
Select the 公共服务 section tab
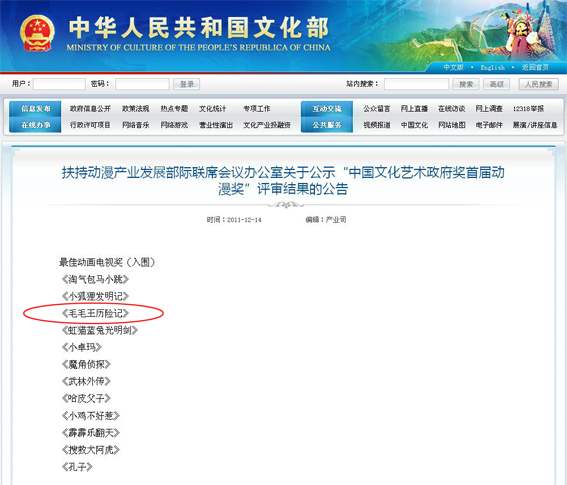327,125
